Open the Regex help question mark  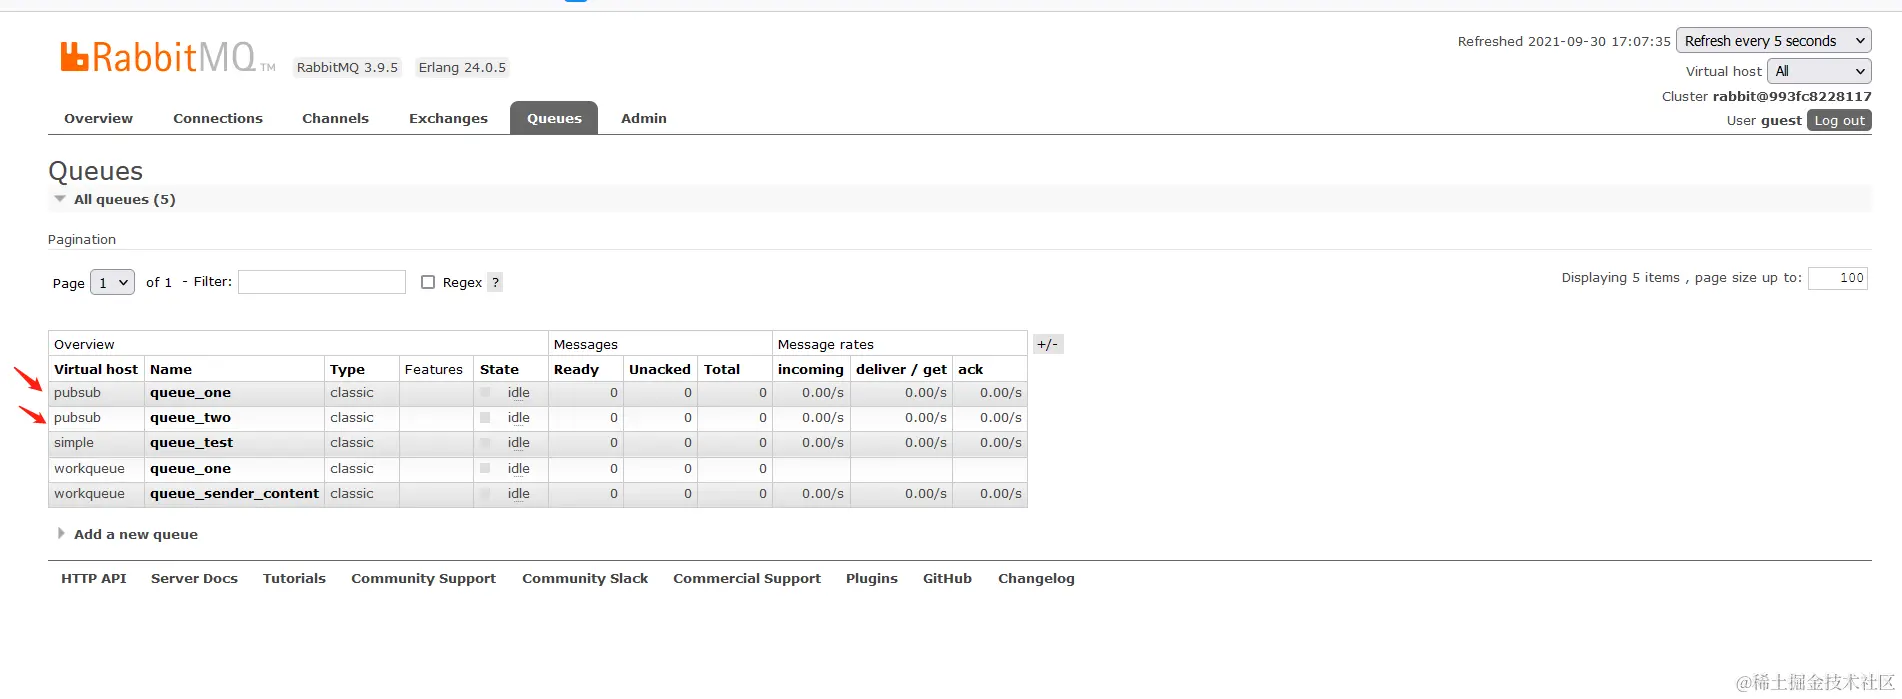click(495, 282)
